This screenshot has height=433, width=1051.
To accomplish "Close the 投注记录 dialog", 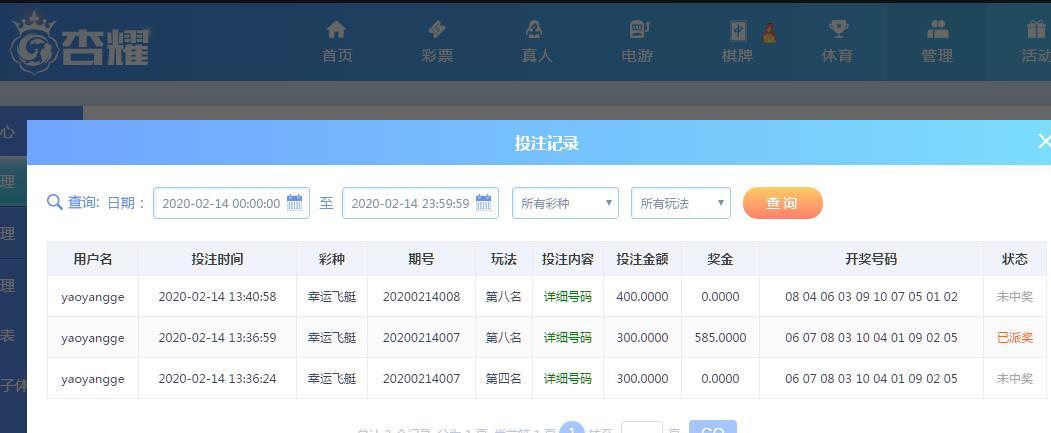I will [1043, 142].
